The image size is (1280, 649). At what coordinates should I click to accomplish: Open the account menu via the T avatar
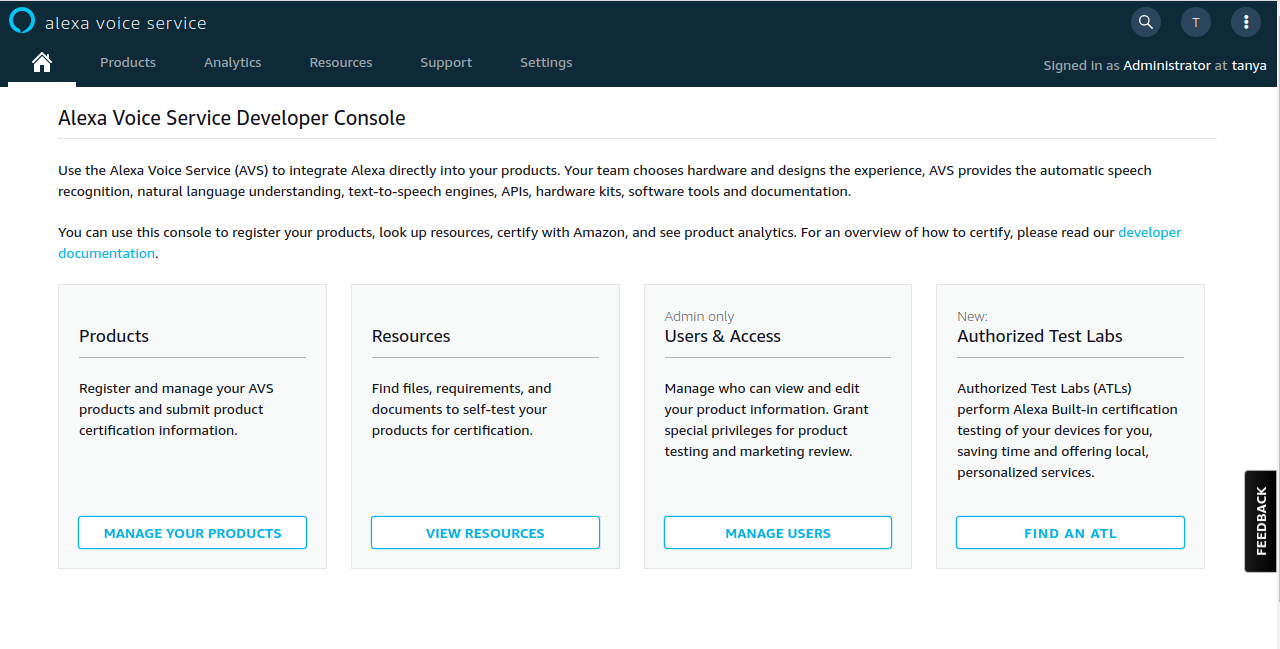click(x=1195, y=21)
